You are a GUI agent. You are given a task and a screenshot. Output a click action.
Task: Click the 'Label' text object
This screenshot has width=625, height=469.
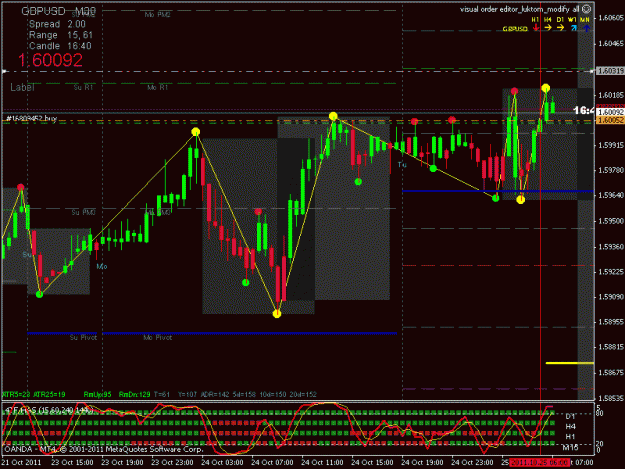click(x=22, y=87)
